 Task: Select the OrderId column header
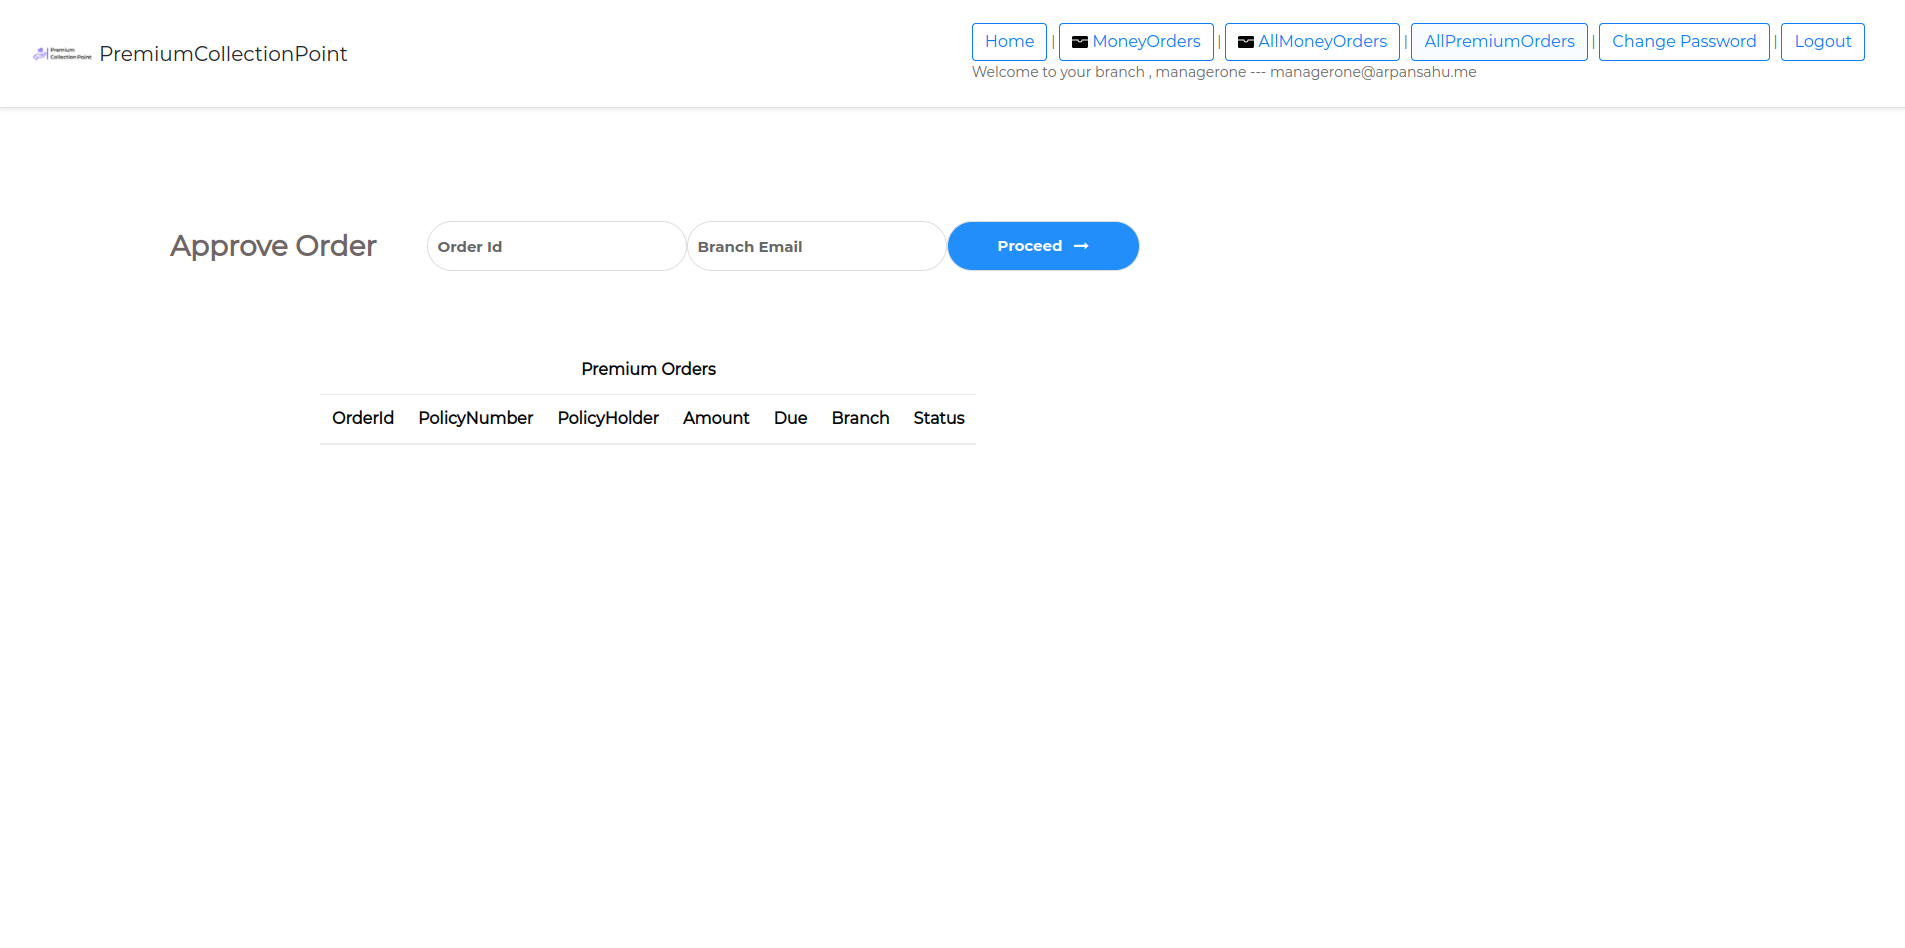[x=363, y=418]
